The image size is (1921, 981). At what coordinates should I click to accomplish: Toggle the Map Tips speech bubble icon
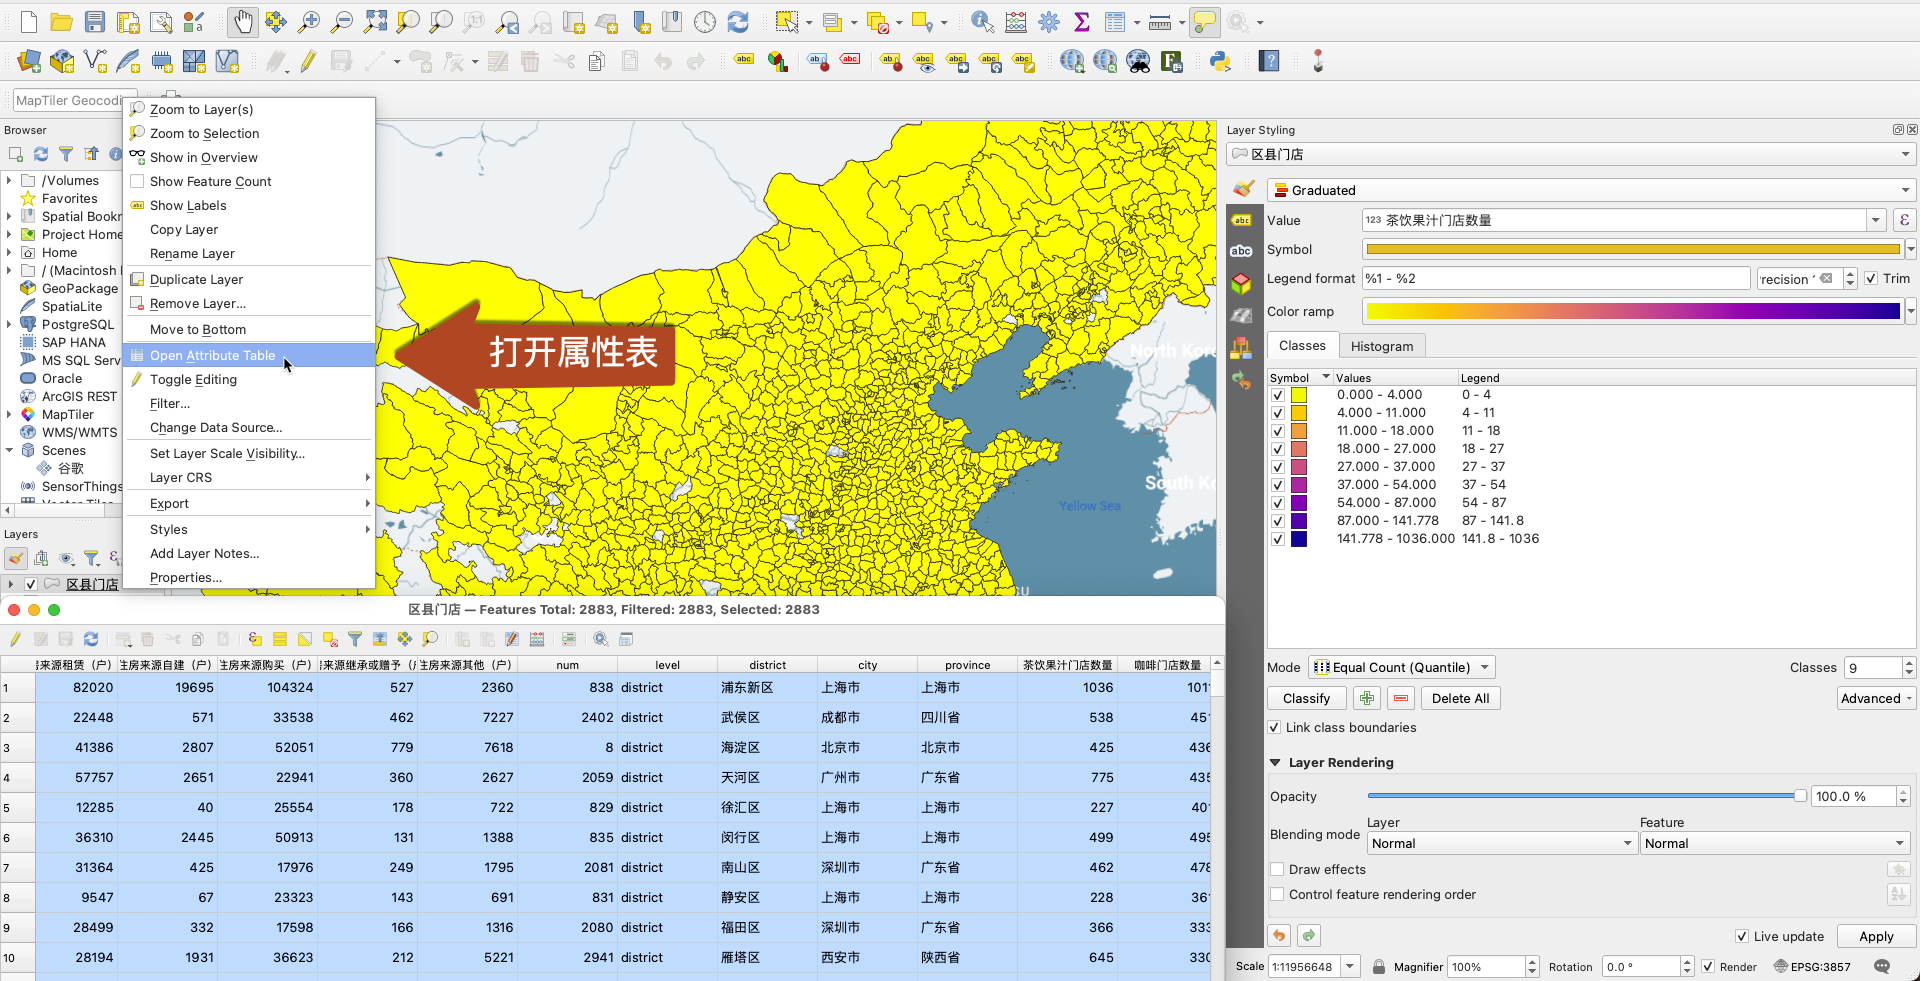coord(1205,22)
